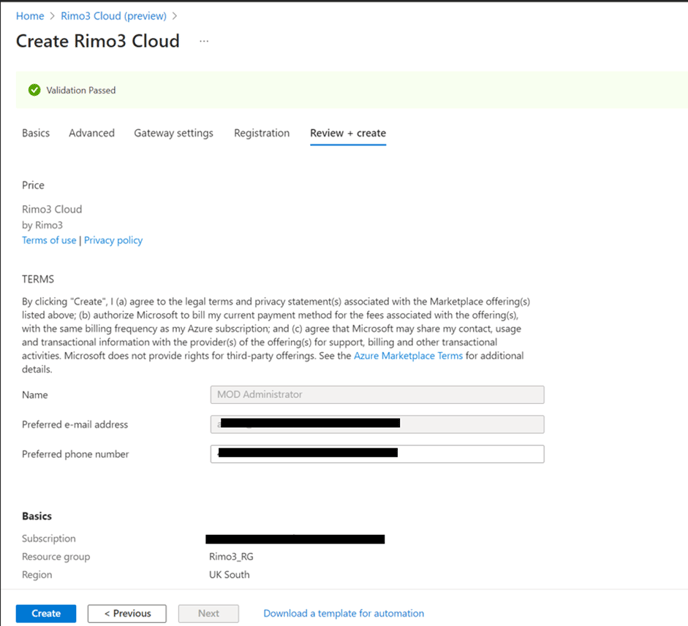The image size is (688, 626).
Task: Click the Subscription label
Action: coord(49,538)
